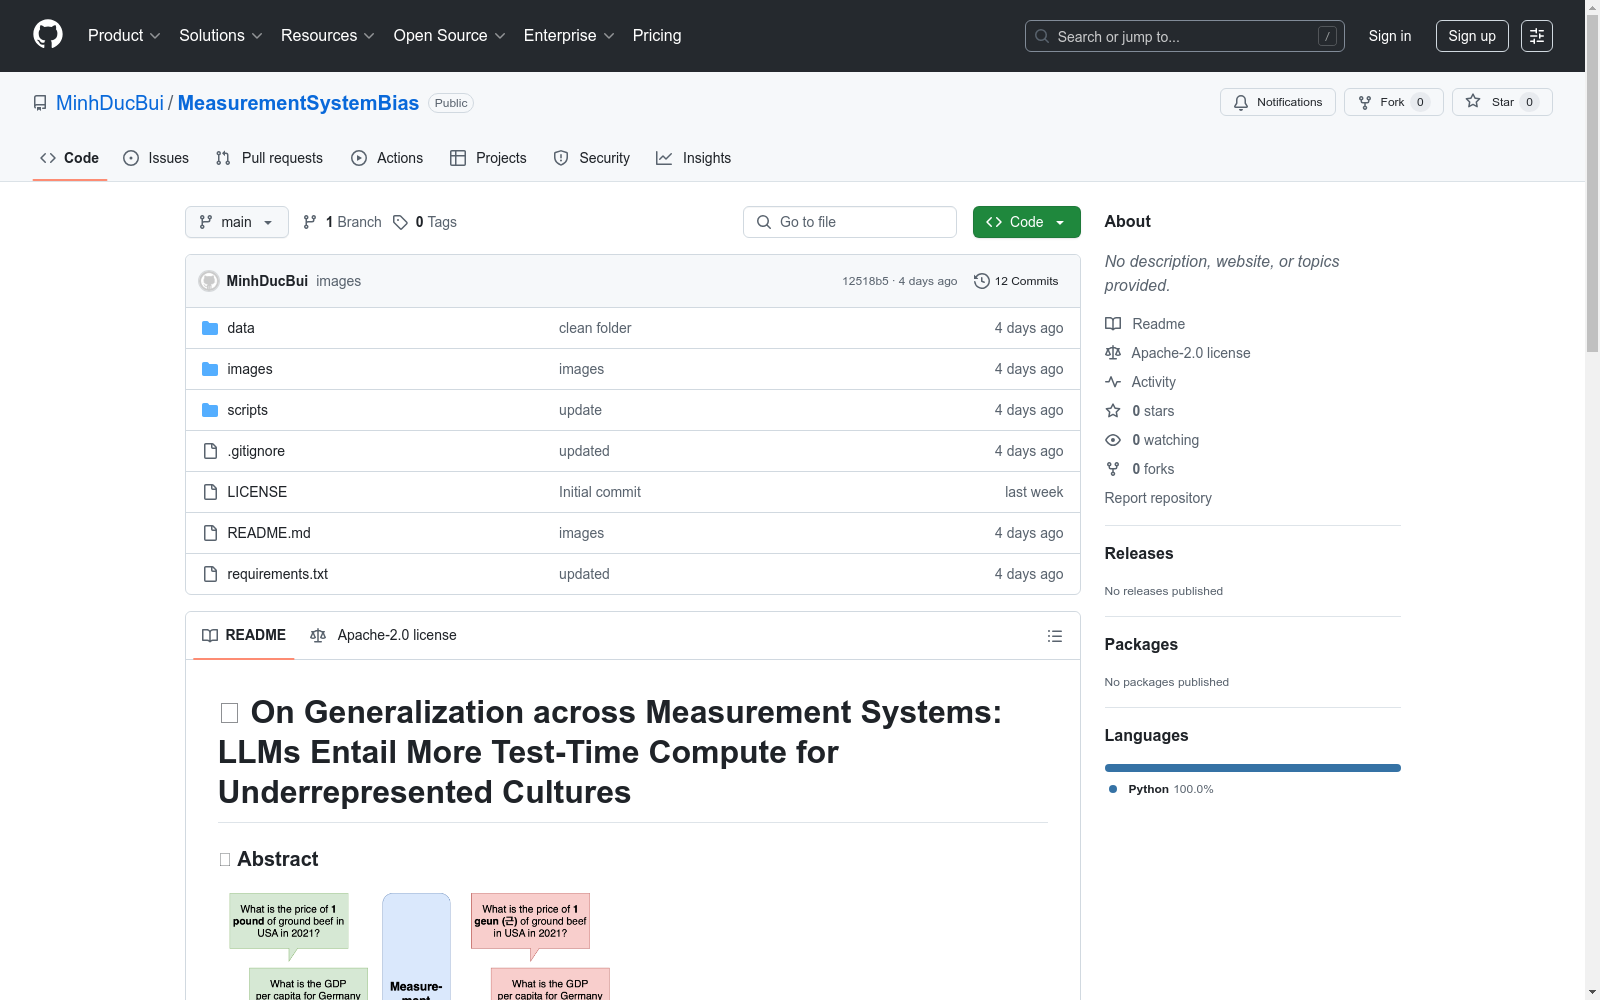Click the requirements.txt file icon
The width and height of the screenshot is (1600, 1000).
(x=210, y=574)
